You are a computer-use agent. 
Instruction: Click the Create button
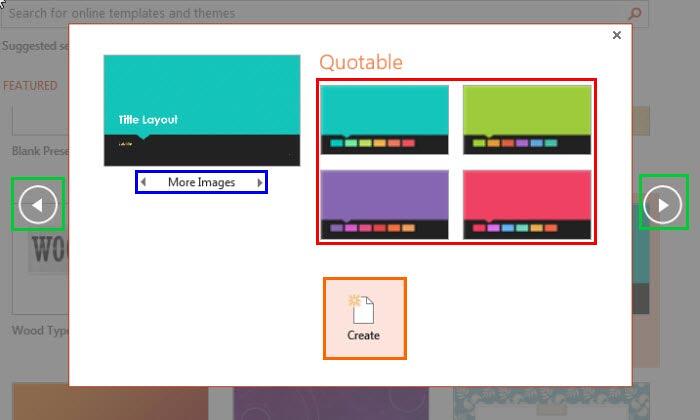(x=364, y=318)
